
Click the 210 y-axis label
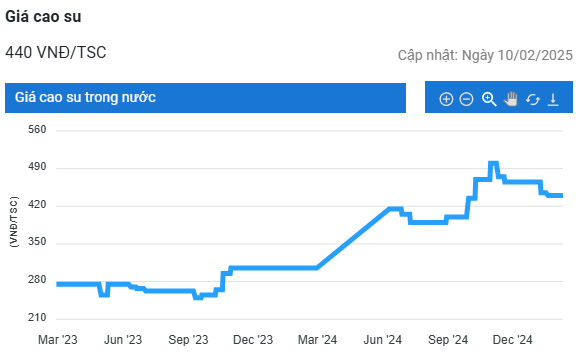pyautogui.click(x=37, y=317)
